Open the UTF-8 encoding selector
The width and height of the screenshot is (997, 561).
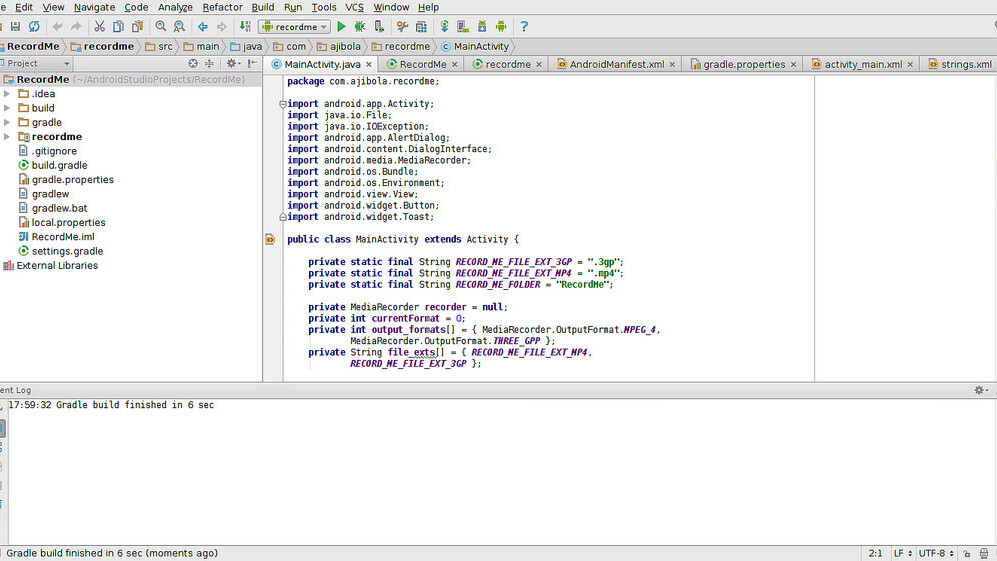936,553
